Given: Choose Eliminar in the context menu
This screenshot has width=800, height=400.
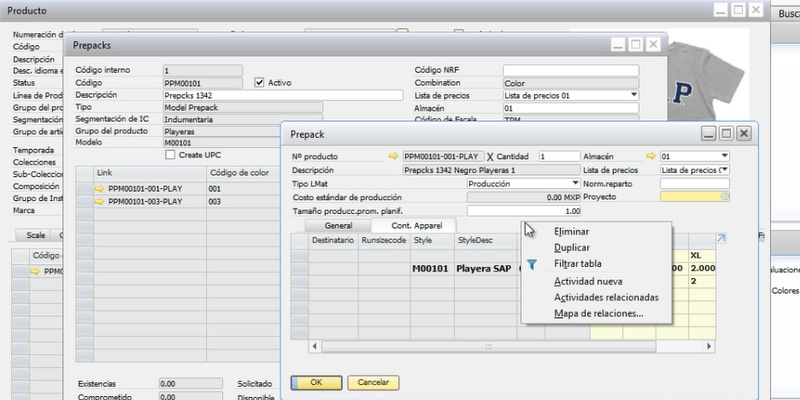Looking at the screenshot, I should coord(571,231).
